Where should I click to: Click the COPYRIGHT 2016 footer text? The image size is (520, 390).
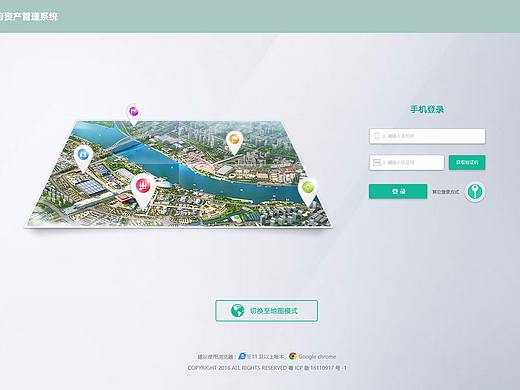click(x=267, y=368)
